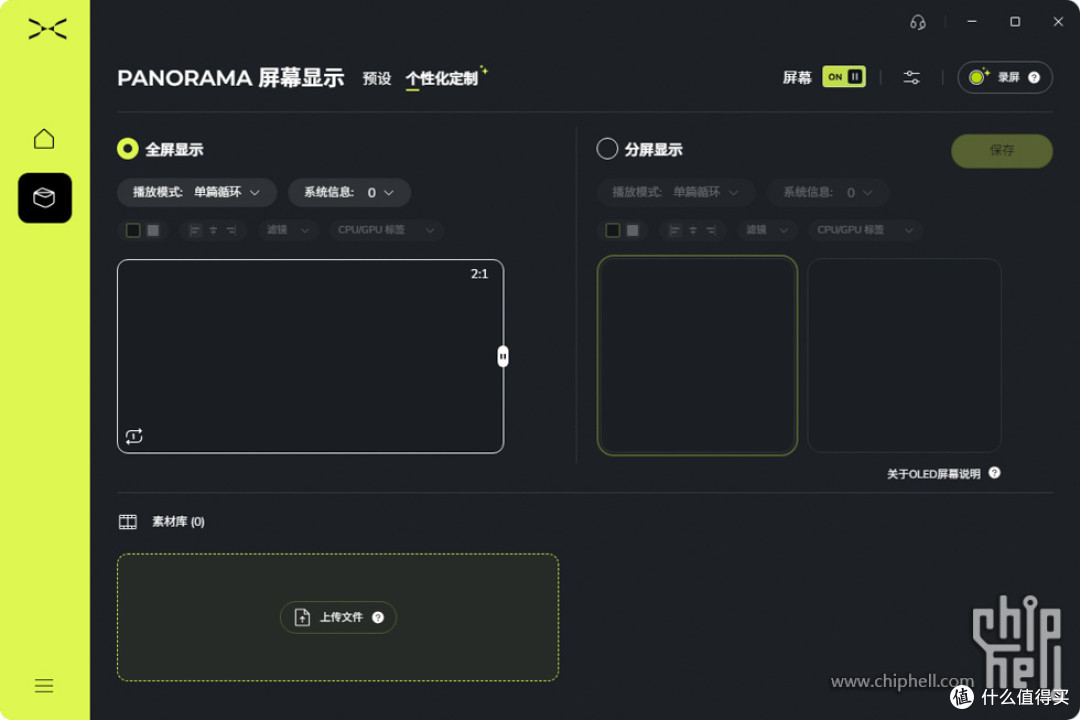Click the dashed upload drop zone
The height and width of the screenshot is (720, 1080).
tap(338, 617)
